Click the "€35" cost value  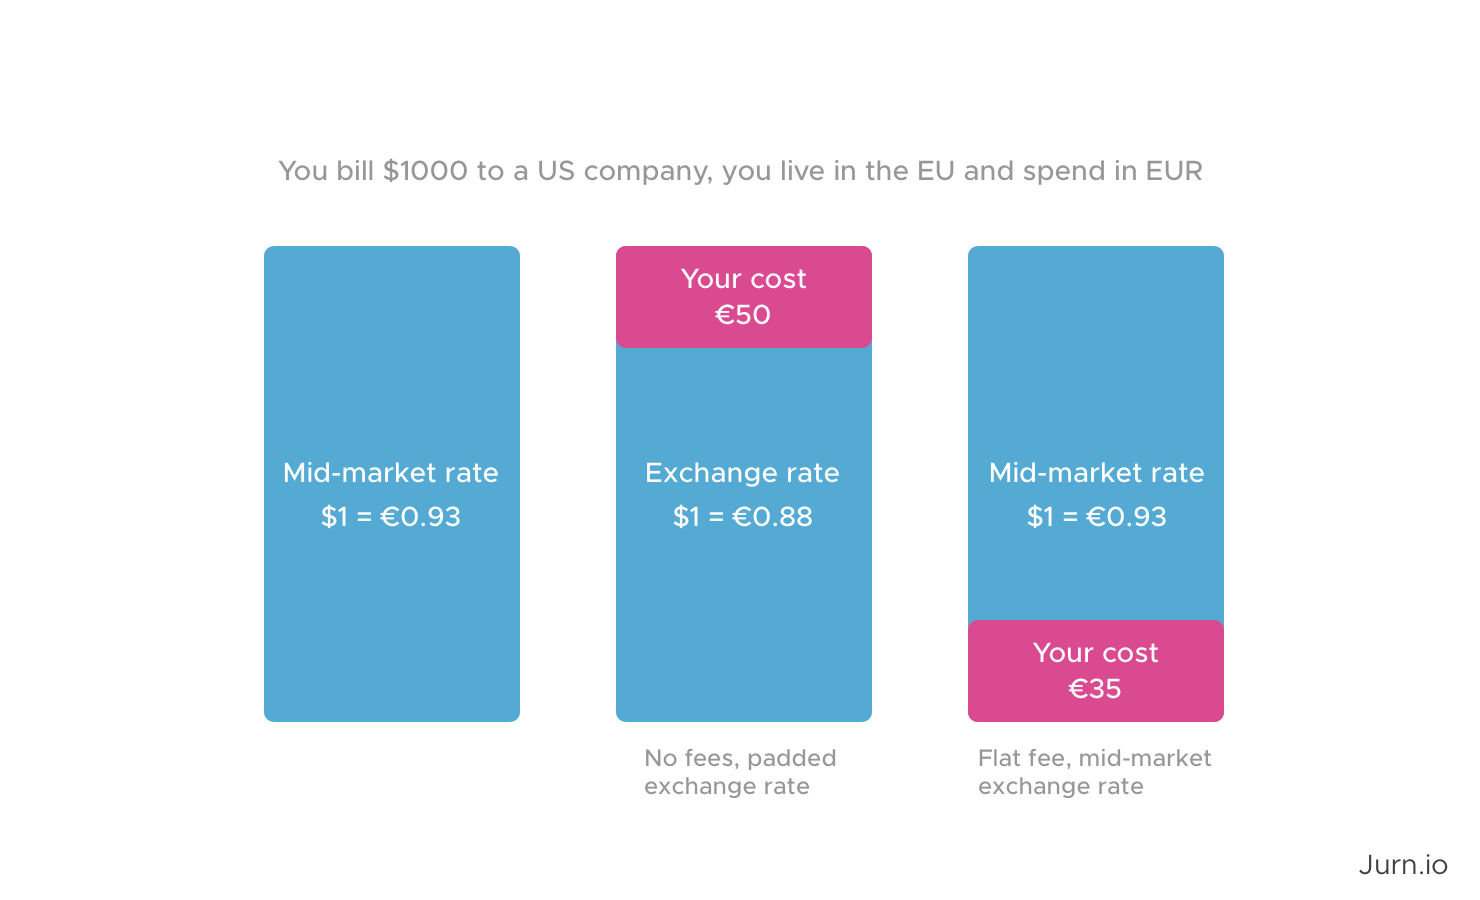pos(1095,689)
